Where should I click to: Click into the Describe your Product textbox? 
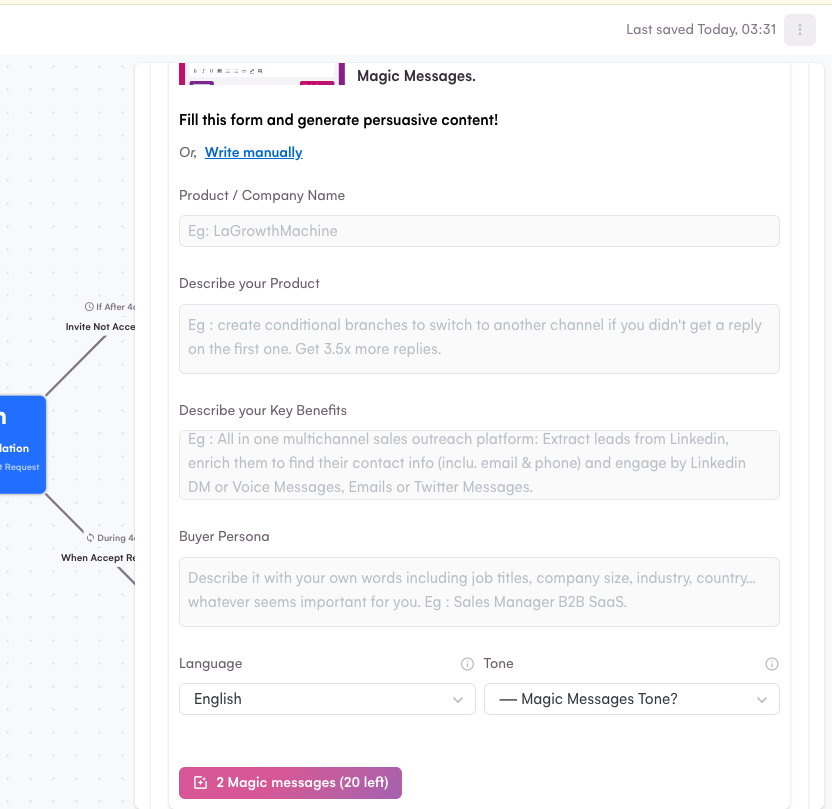point(479,339)
